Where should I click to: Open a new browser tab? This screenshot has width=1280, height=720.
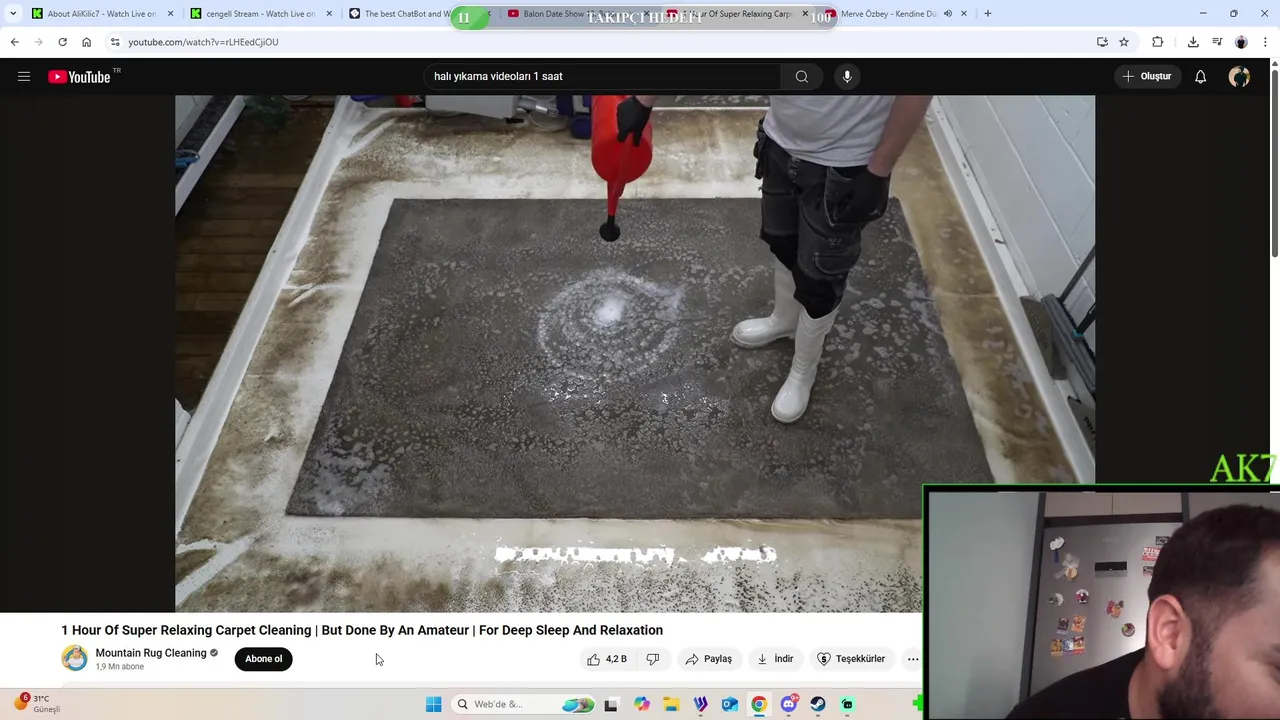987,14
